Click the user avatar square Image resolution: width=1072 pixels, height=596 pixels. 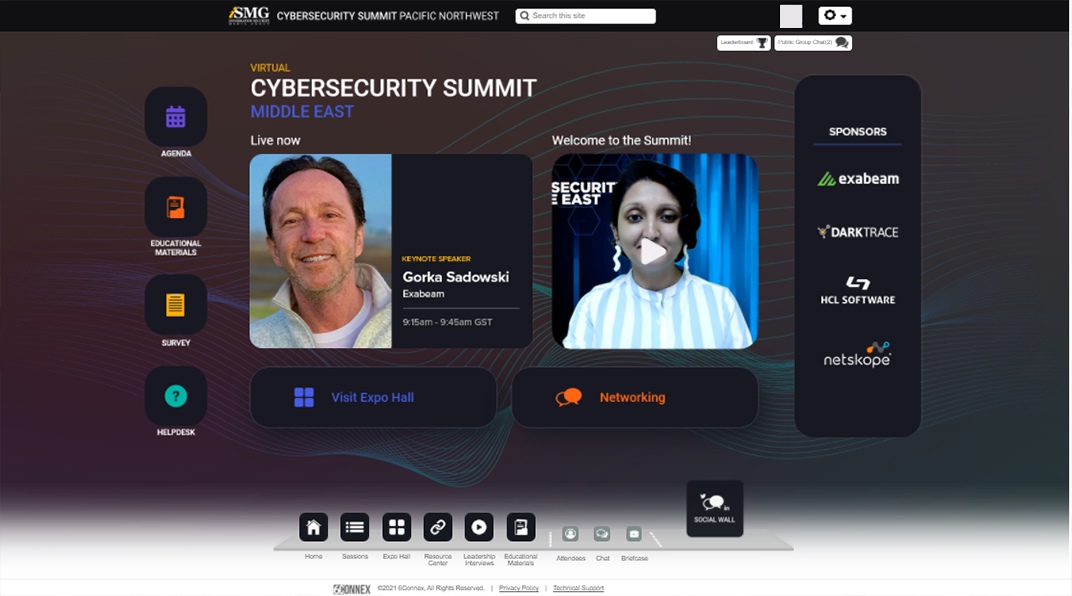tap(791, 16)
